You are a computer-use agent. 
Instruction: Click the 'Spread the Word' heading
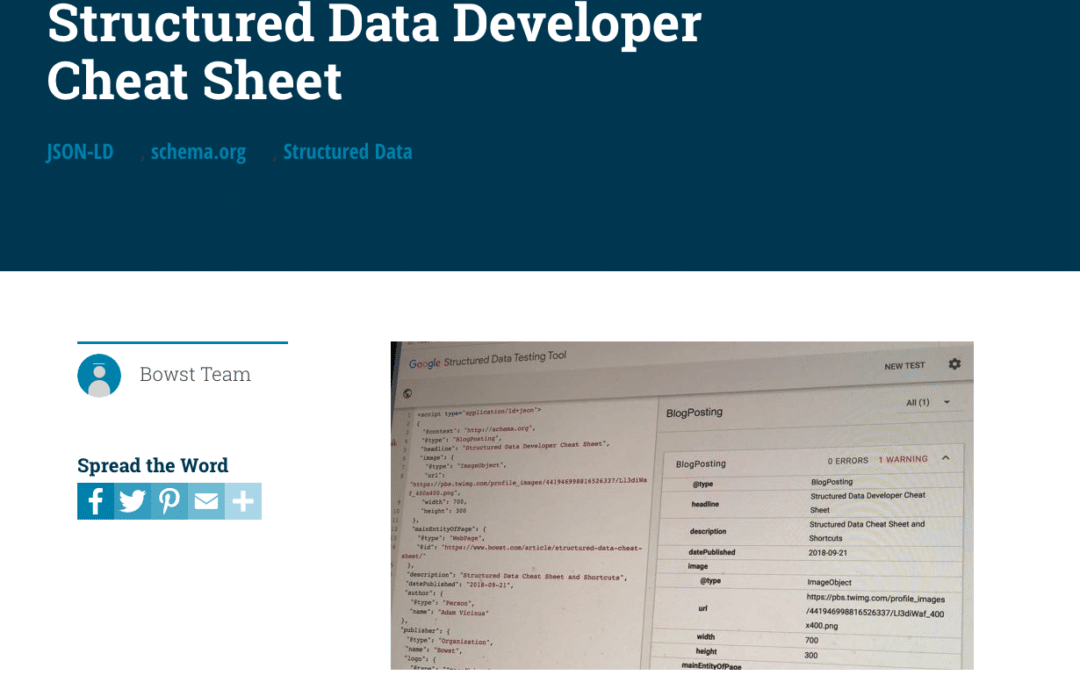coord(153,465)
